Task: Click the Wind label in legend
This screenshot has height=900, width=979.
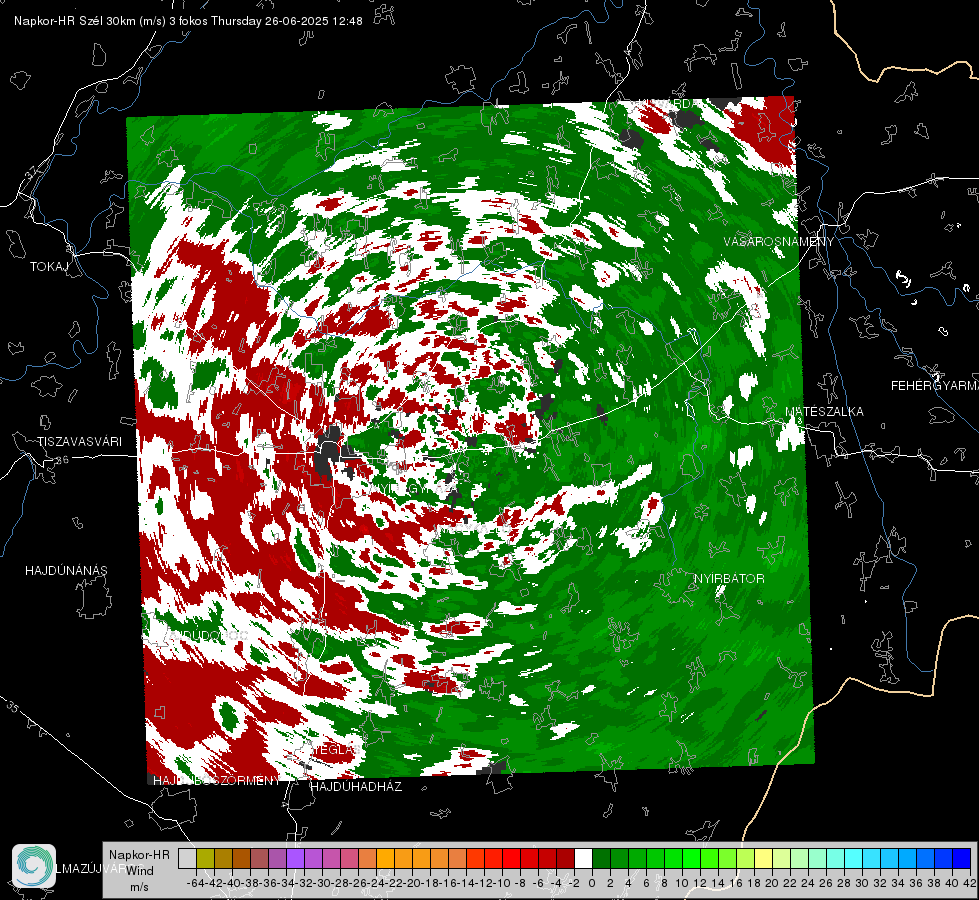Action: [x=140, y=870]
